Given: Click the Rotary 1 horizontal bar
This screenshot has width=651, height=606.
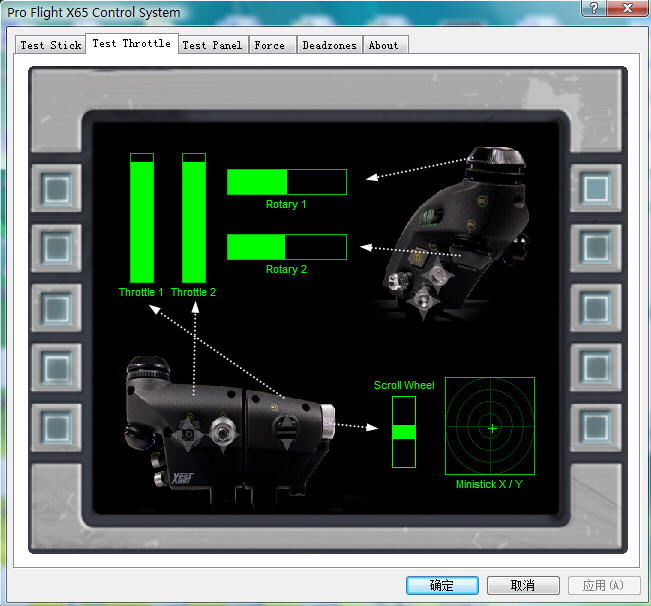Looking at the screenshot, I should 287,182.
